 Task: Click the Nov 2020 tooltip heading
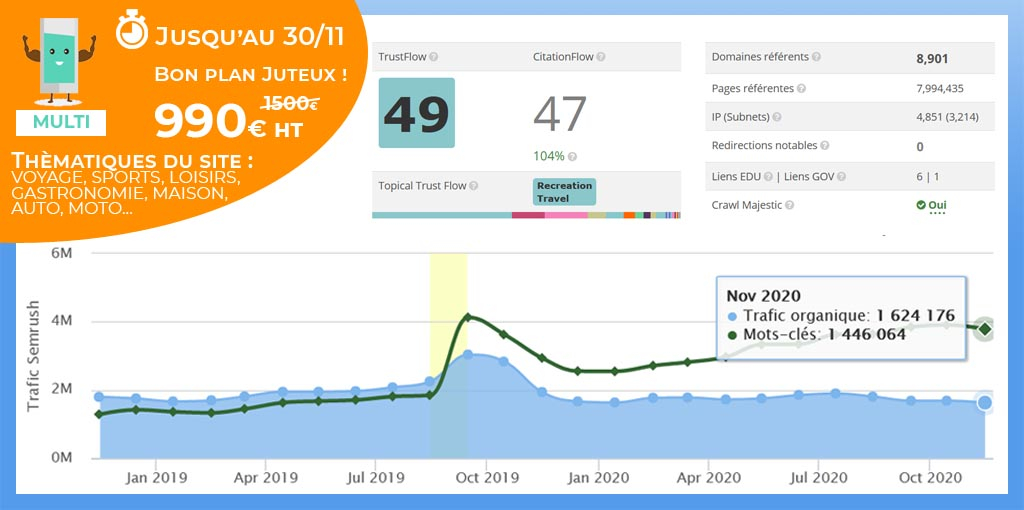(x=763, y=296)
